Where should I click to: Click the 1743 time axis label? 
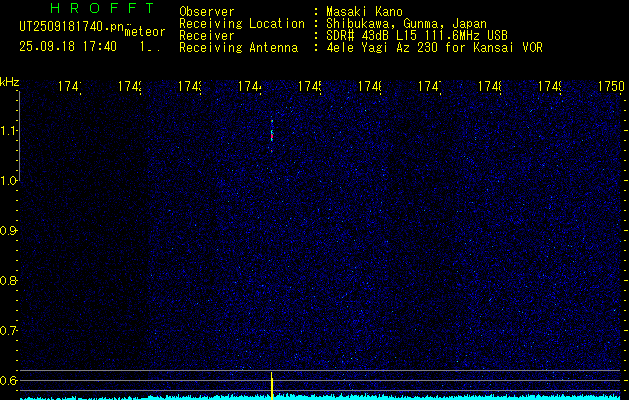(x=189, y=86)
